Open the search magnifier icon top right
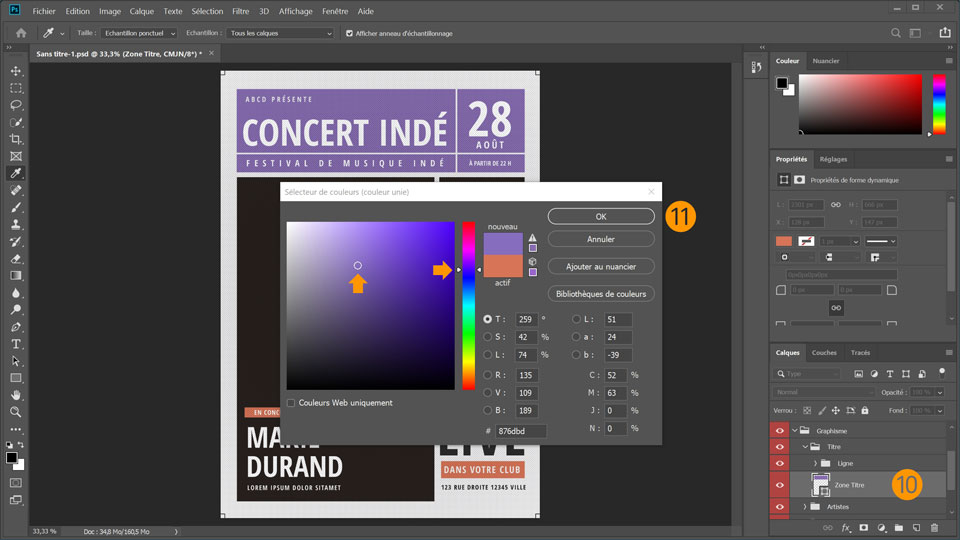This screenshot has height=540, width=960. tap(896, 33)
